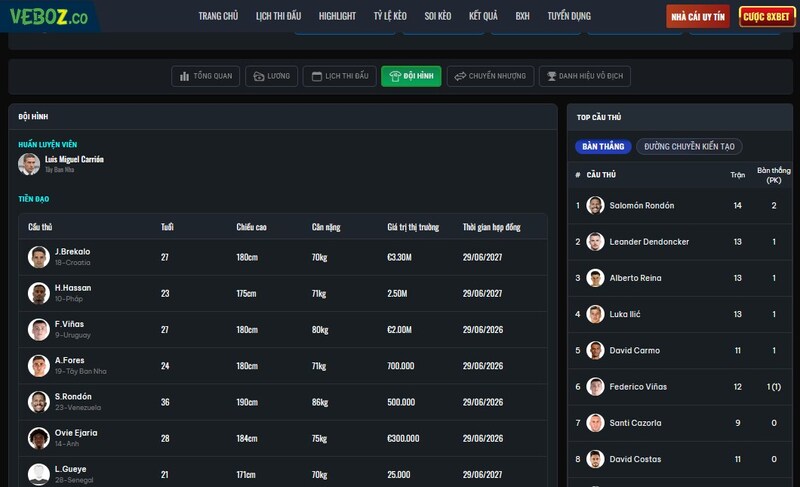Open the BXH rankings menu item

[x=522, y=16]
